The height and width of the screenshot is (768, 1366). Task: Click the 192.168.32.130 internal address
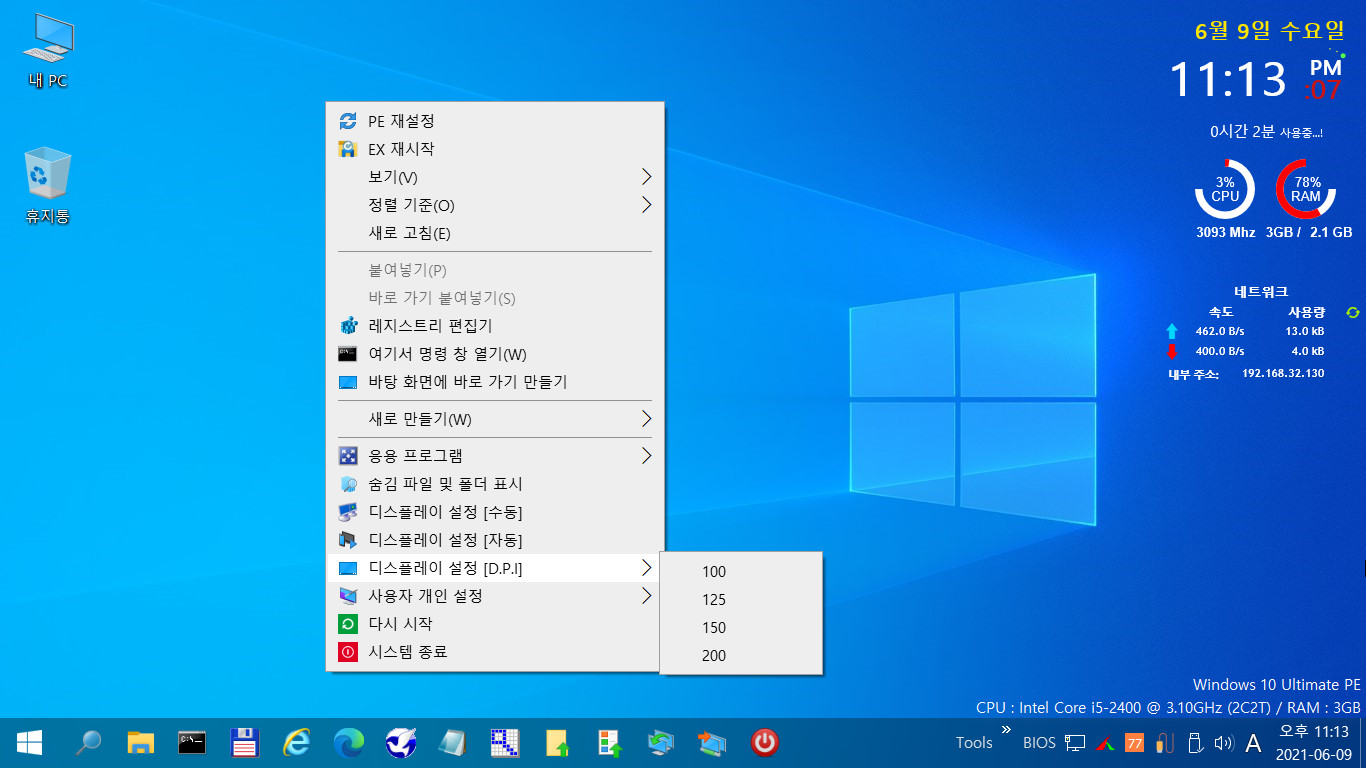[x=1283, y=373]
